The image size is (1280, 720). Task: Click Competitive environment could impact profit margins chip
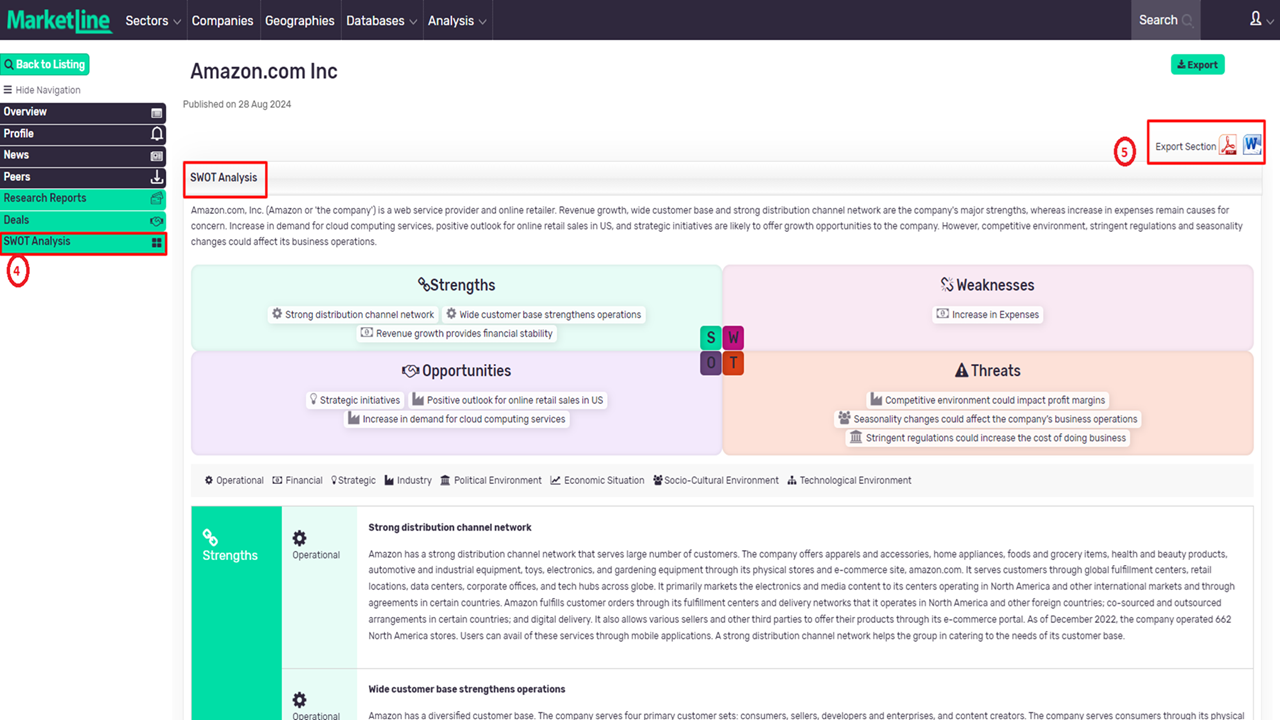(x=987, y=400)
